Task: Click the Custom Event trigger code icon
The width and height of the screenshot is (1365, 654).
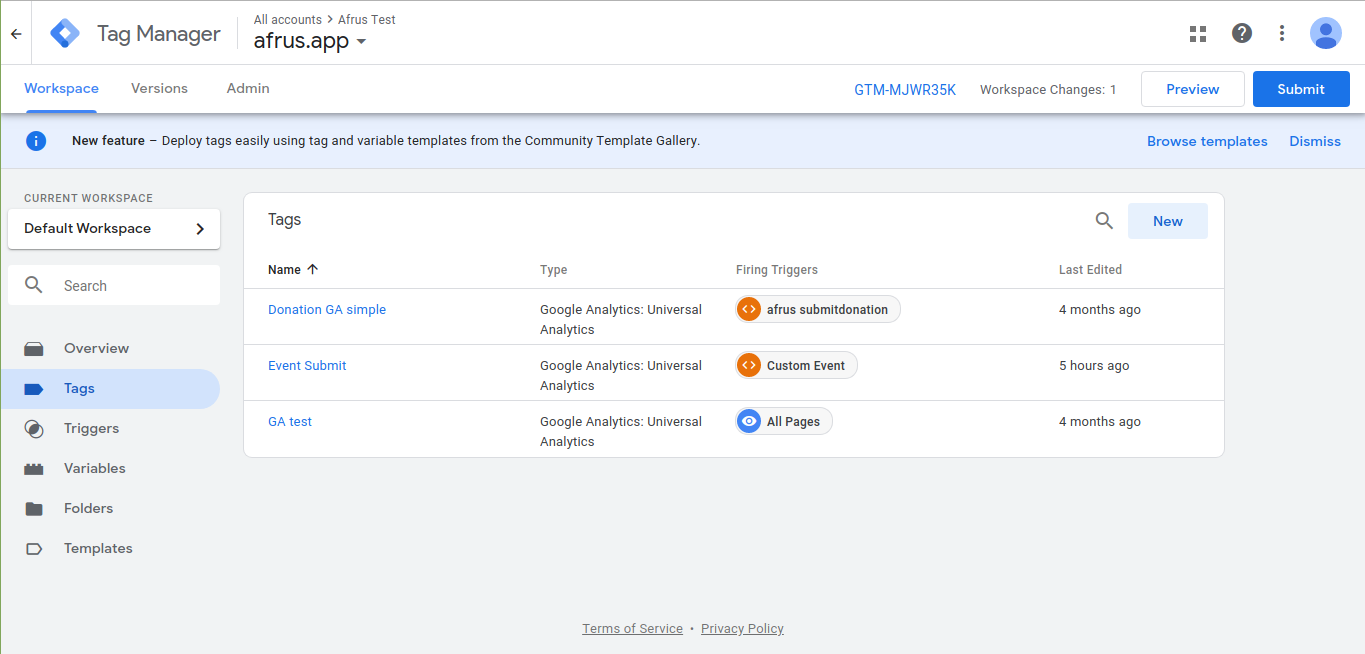Action: (749, 366)
